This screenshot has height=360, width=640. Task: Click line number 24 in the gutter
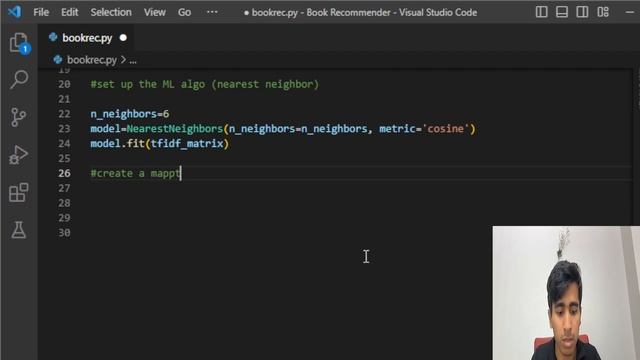pos(64,144)
